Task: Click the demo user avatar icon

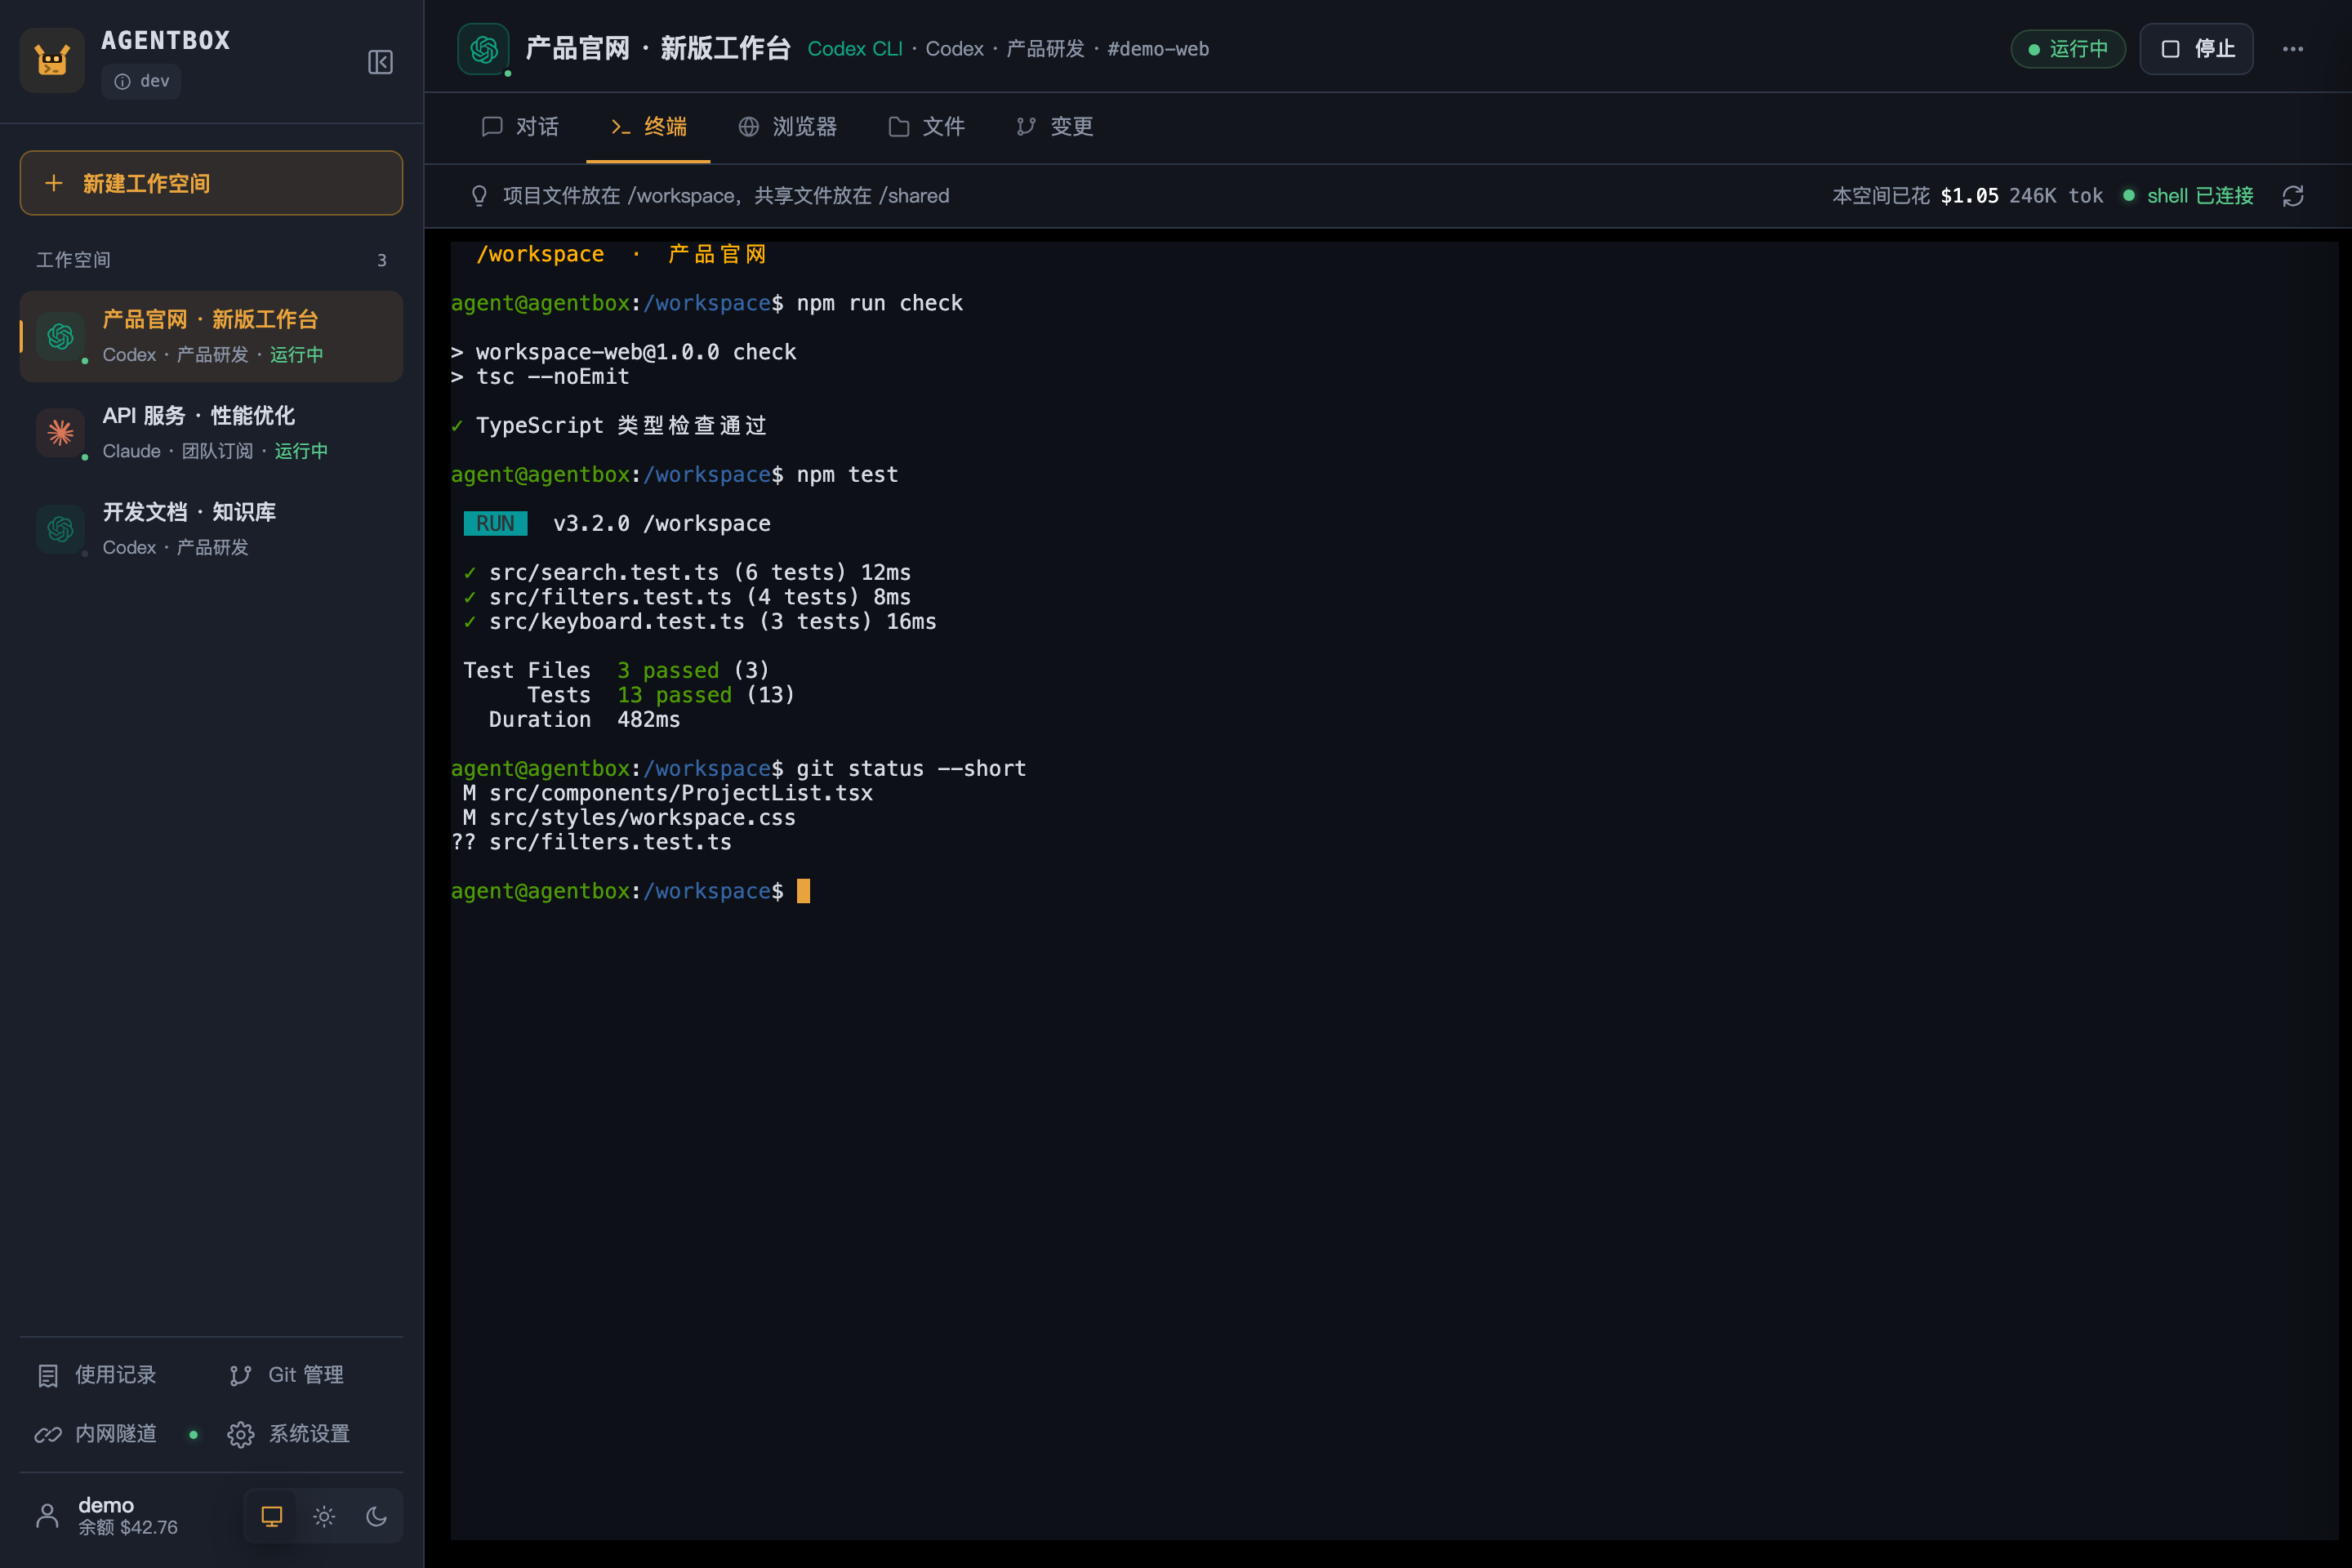Action: pos(47,1516)
